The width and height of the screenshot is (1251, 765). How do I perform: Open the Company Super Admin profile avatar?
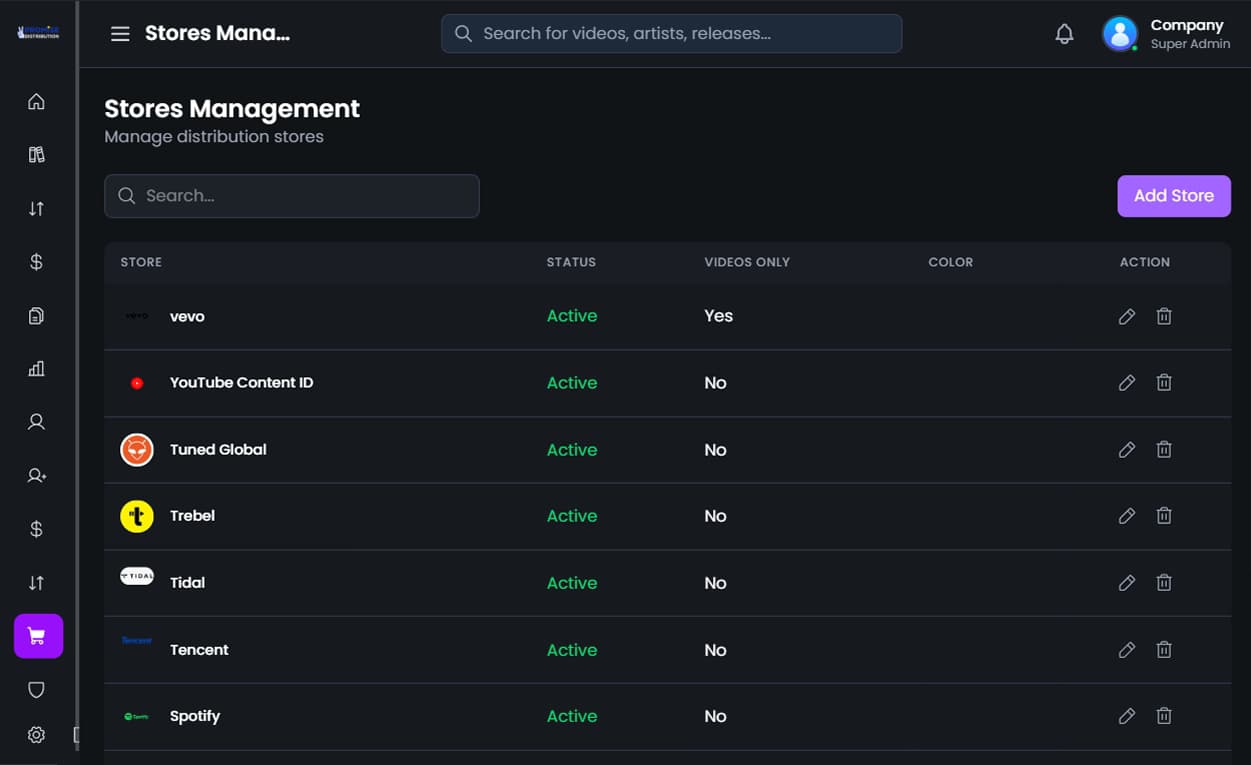click(x=1119, y=33)
